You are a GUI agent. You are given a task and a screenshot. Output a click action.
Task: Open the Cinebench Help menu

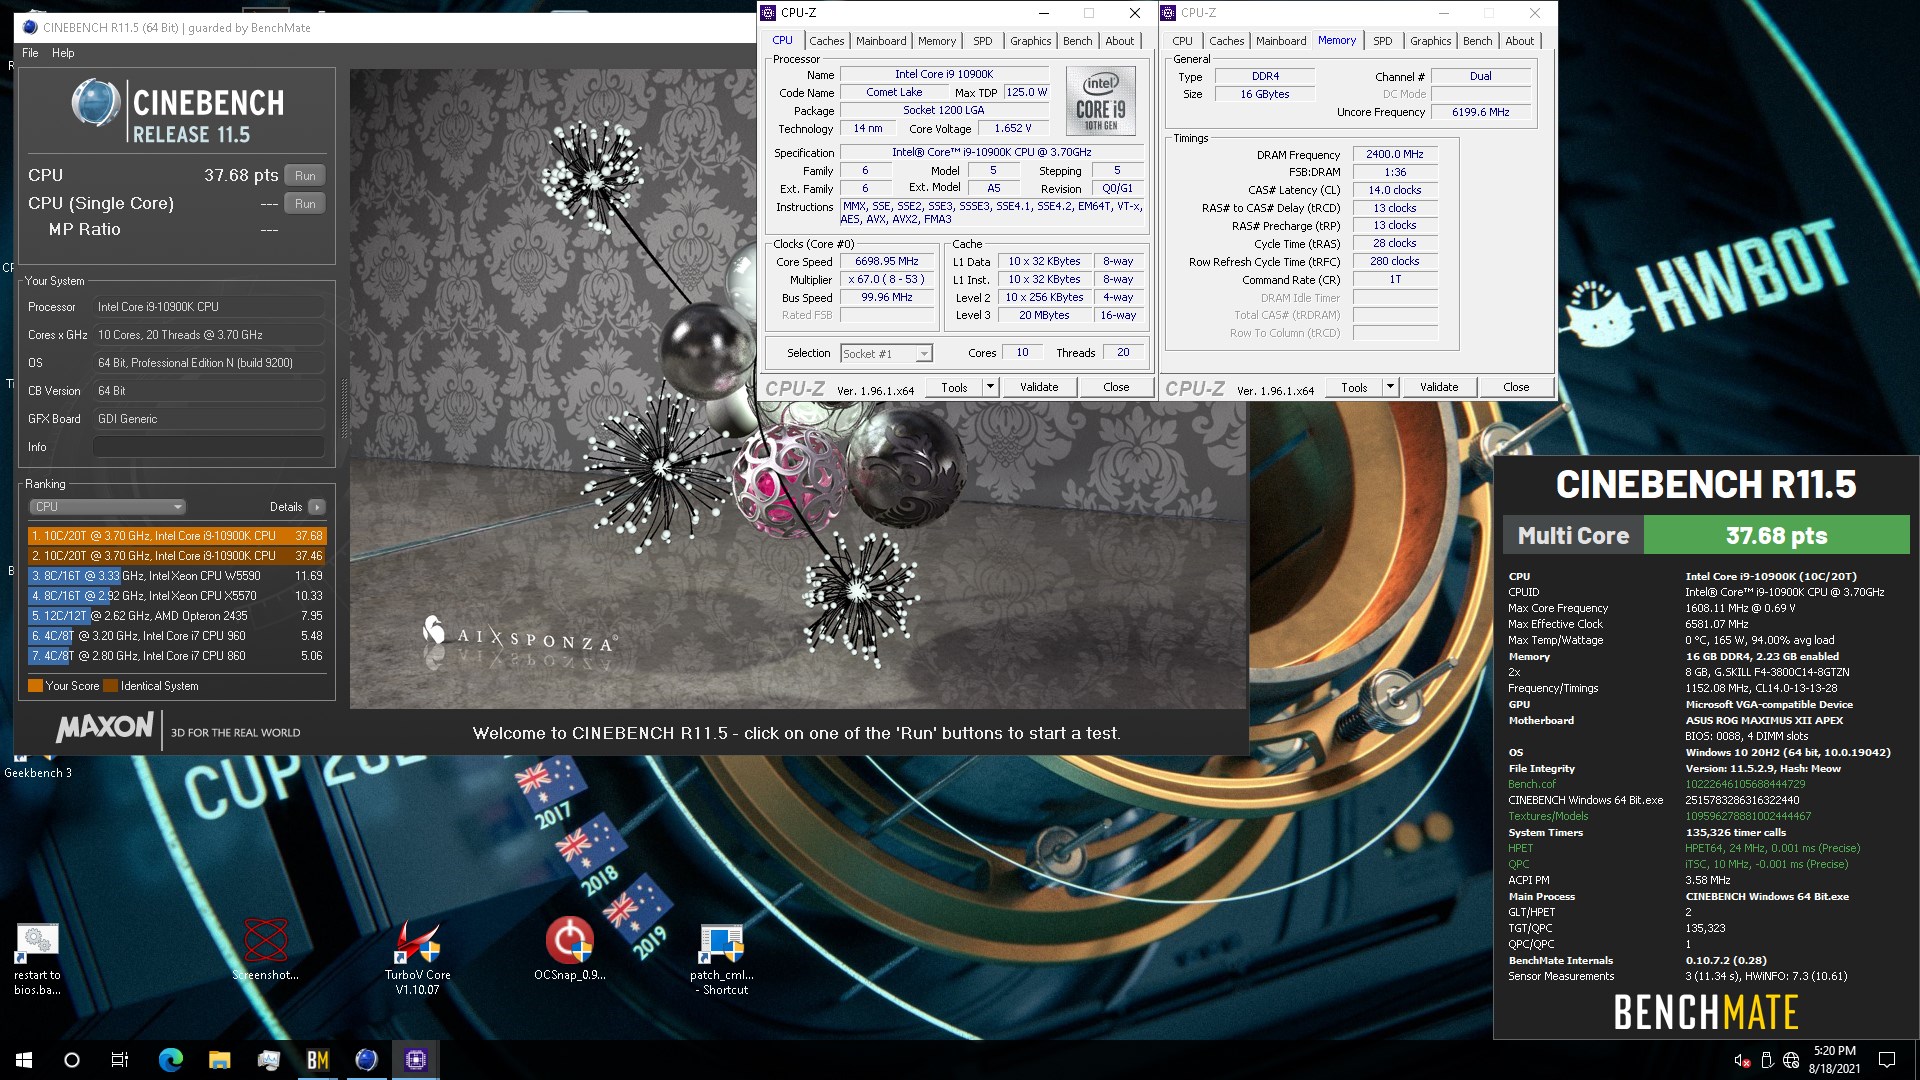tap(63, 53)
